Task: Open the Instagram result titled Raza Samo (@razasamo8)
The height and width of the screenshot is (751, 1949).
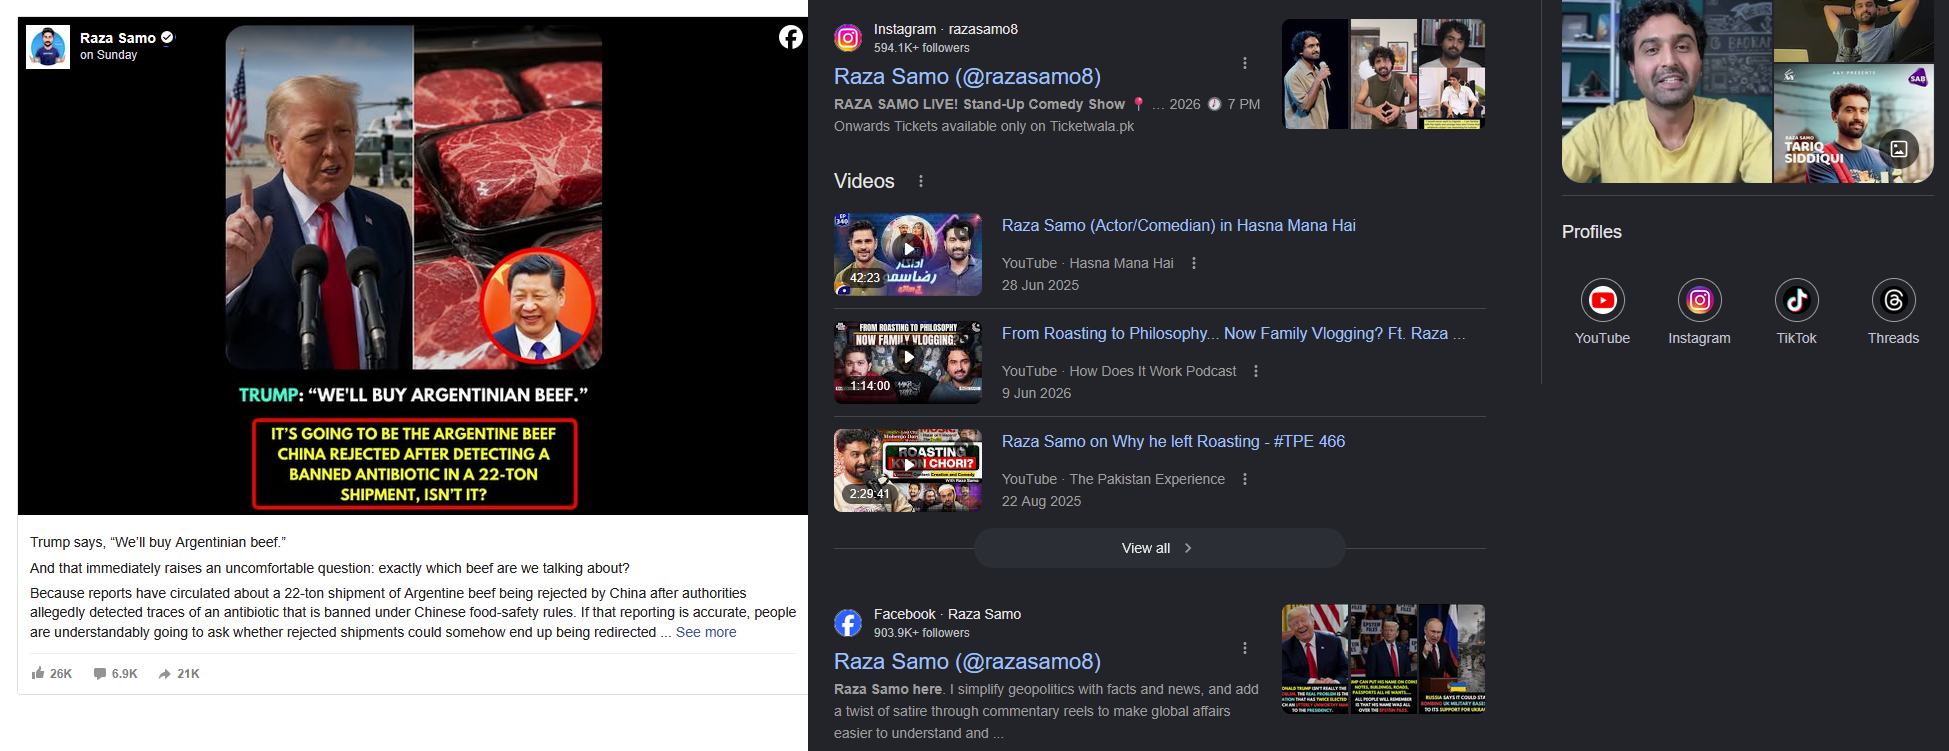Action: point(967,77)
